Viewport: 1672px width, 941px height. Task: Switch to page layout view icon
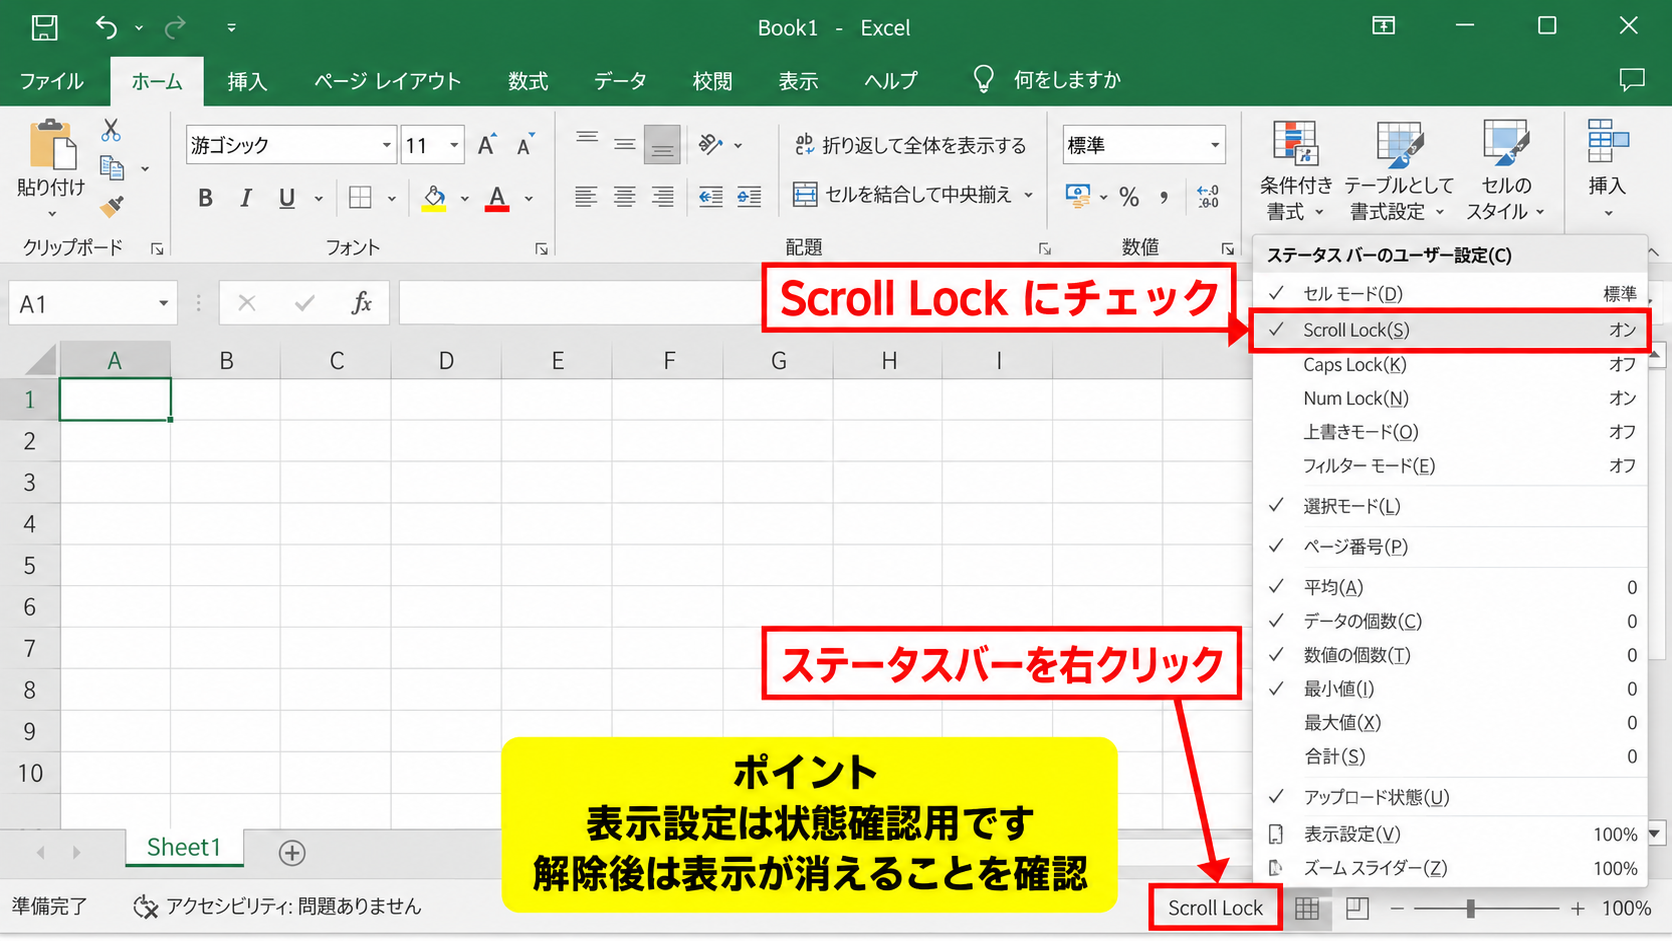(x=1357, y=908)
